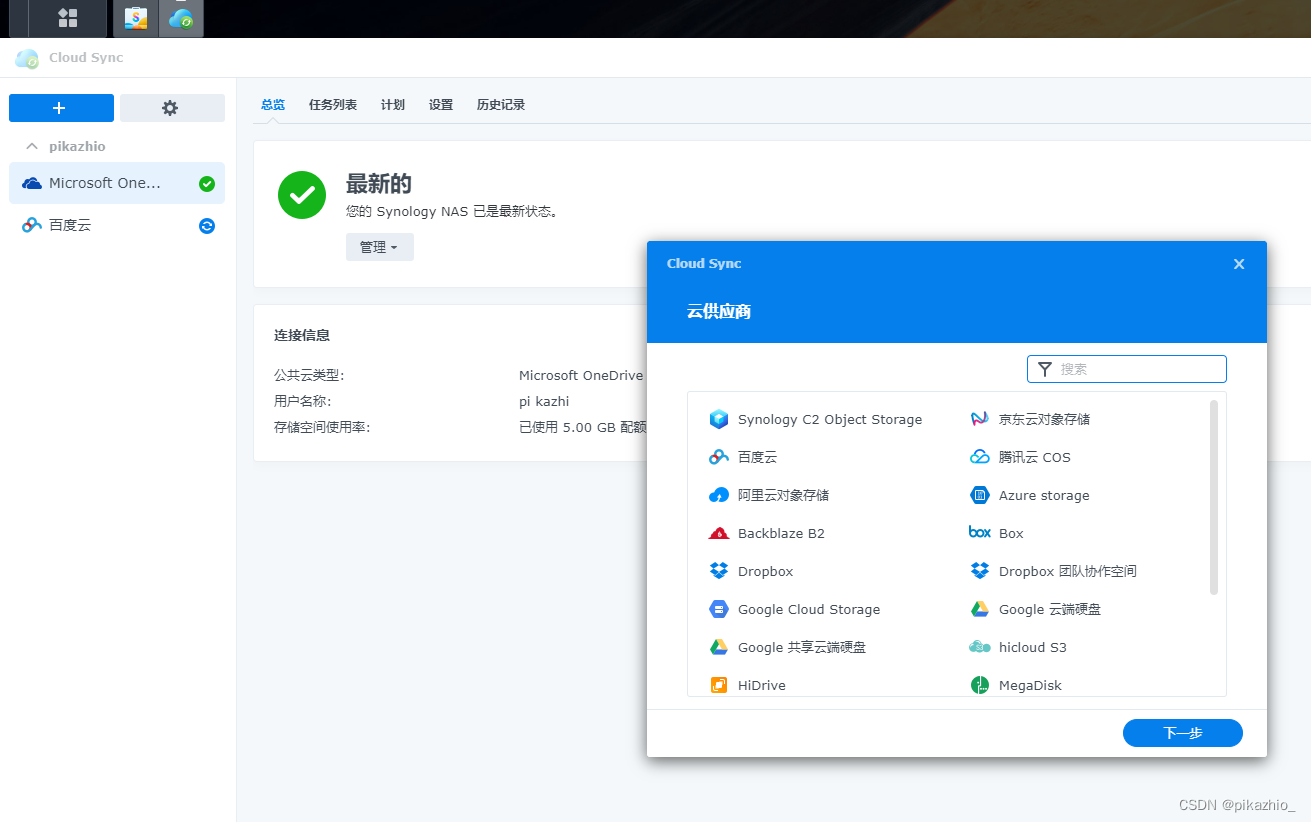The height and width of the screenshot is (822, 1311).
Task: Select the Cloud Sync taskbar icon
Action: tap(181, 18)
